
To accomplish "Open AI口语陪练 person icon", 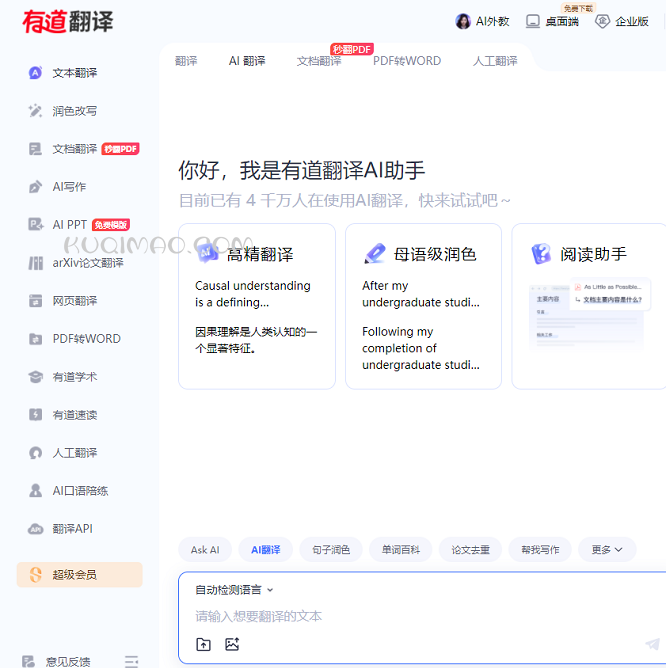I will point(35,490).
